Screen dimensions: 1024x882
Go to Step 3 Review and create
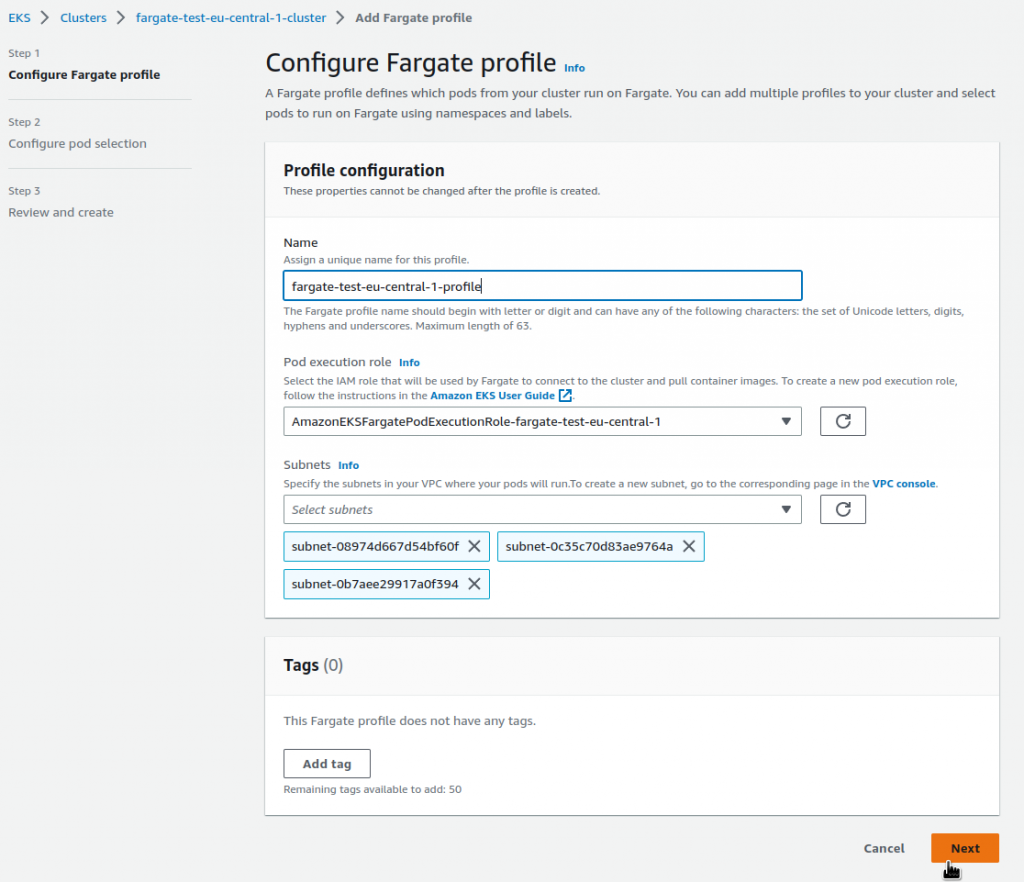click(x=61, y=212)
